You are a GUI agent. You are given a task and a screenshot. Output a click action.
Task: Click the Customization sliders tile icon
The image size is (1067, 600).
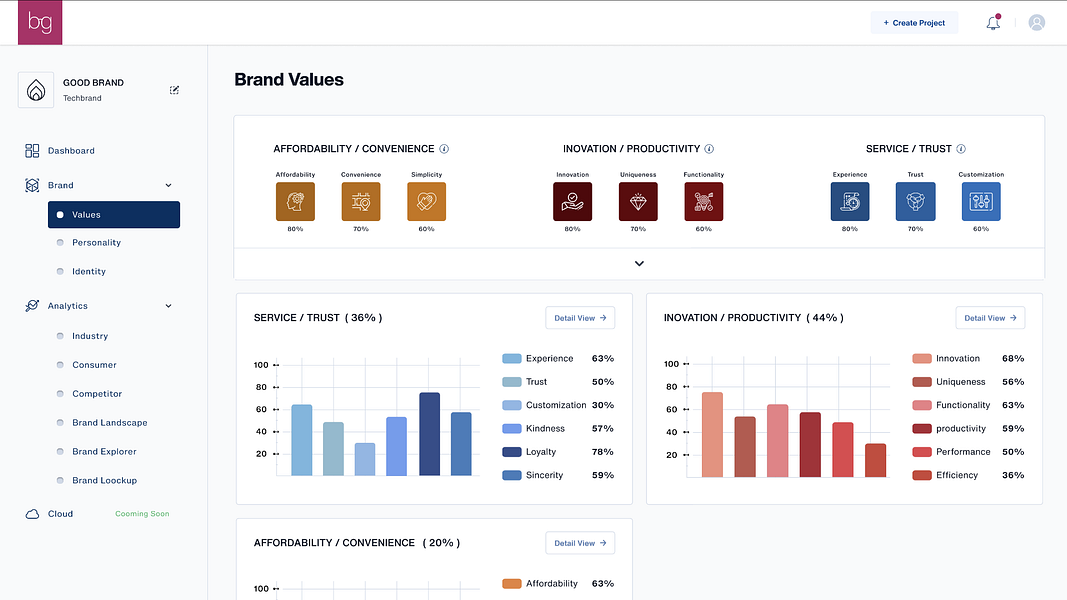pos(981,201)
